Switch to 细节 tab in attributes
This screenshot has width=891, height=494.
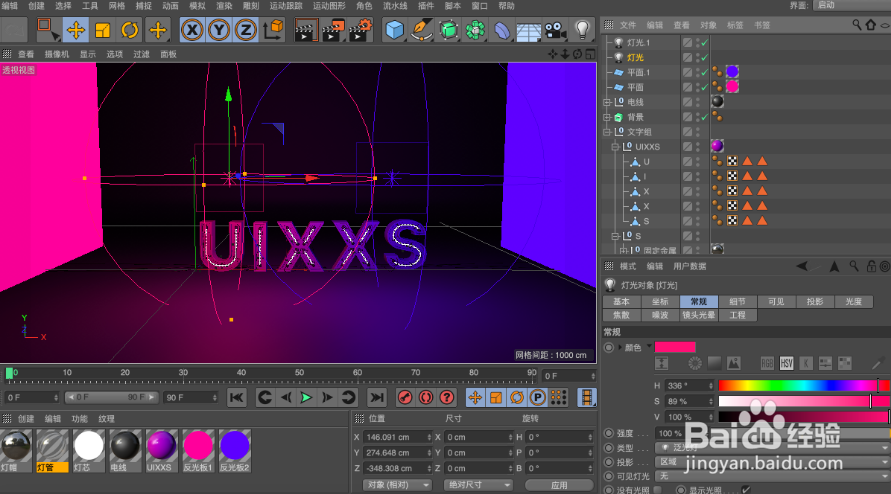pos(737,301)
